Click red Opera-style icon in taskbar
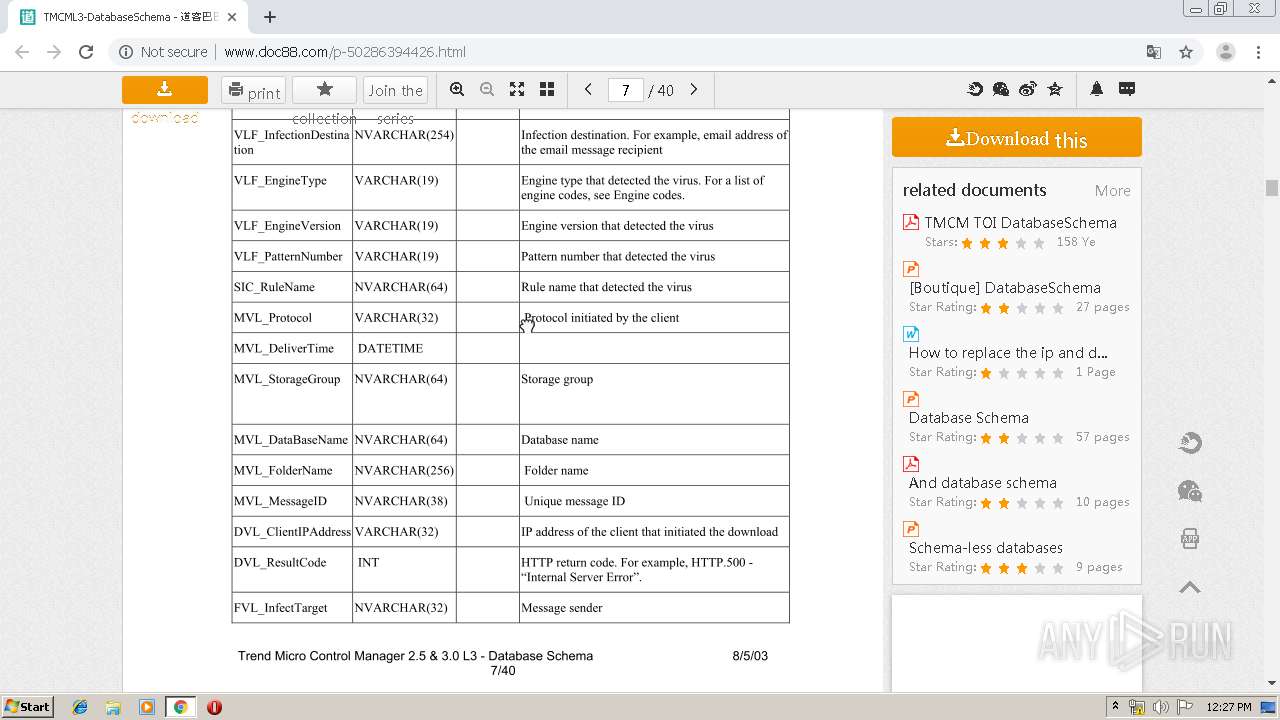 pyautogui.click(x=214, y=707)
